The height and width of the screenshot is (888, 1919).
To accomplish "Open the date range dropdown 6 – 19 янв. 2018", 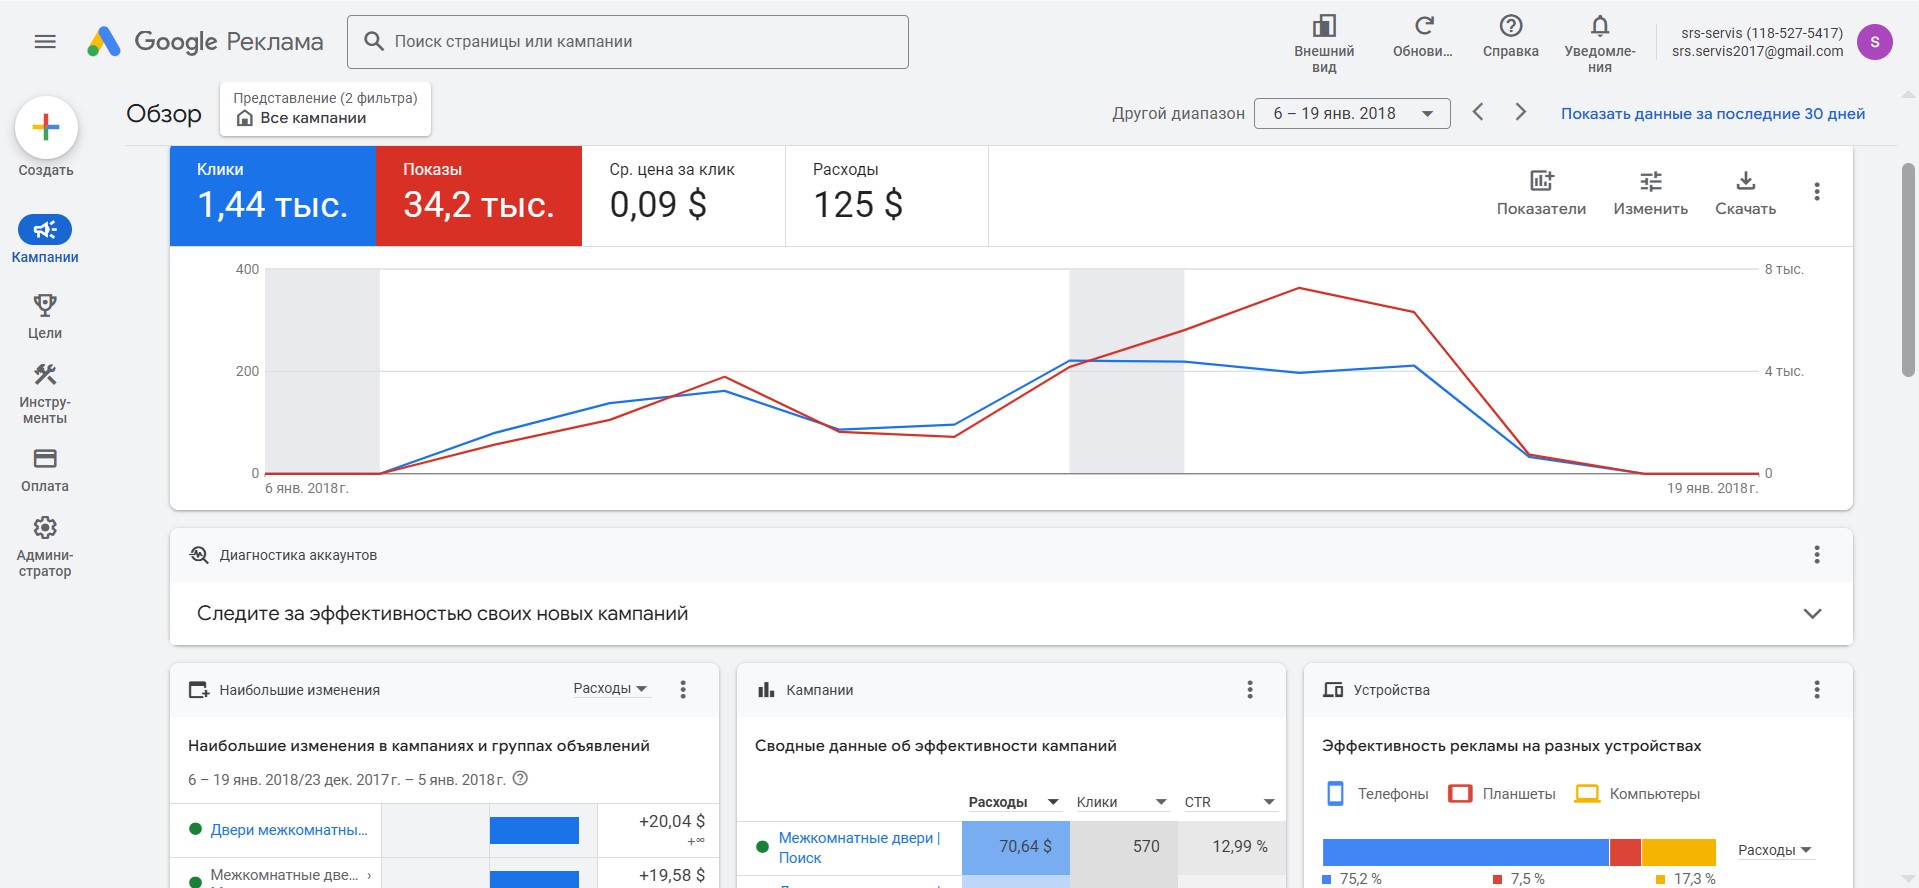I will [1351, 114].
